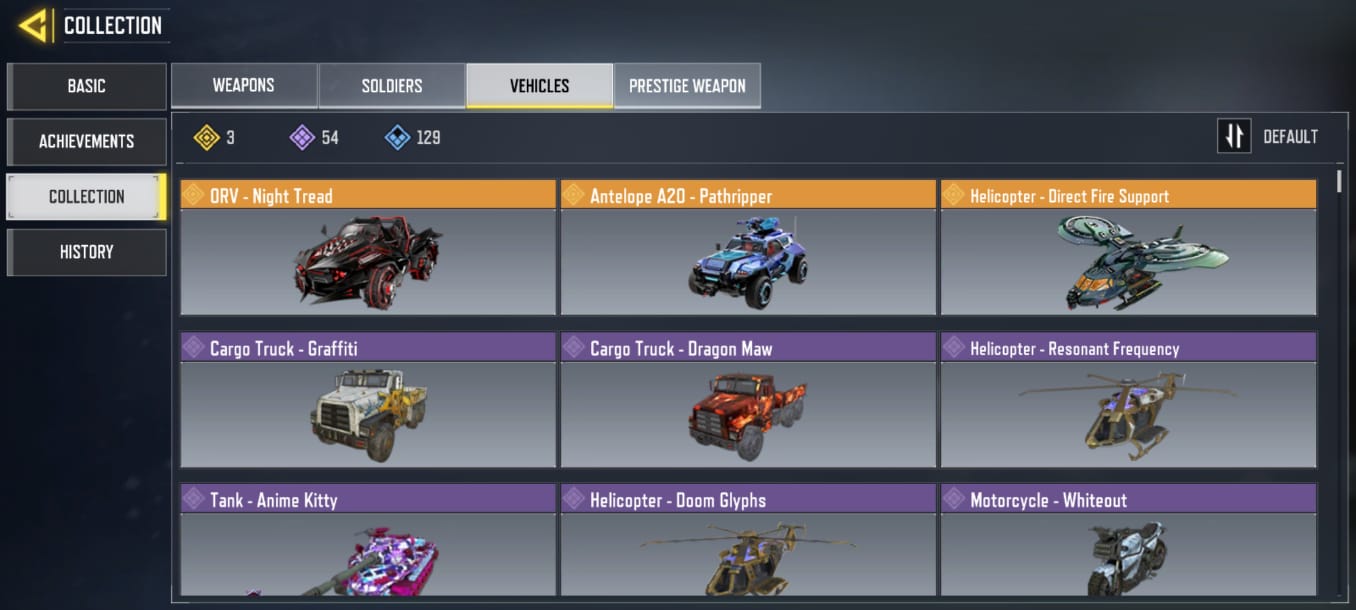The height and width of the screenshot is (610, 1356).
Task: Select the Helicopter - Direct Fire Support thumbnail
Action: coord(1129,262)
